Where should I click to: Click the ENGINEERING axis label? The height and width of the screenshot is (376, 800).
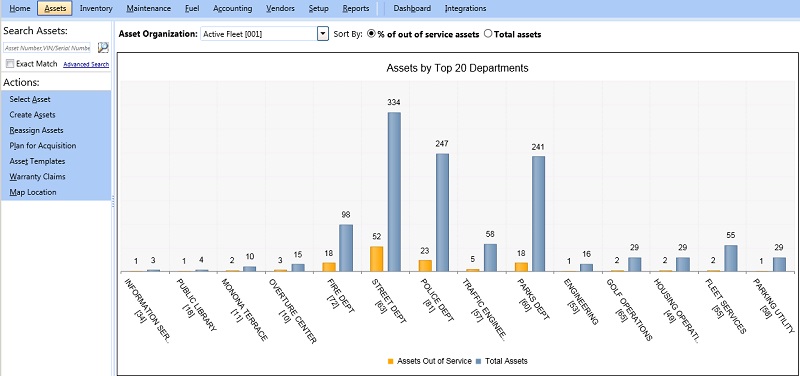click(x=581, y=301)
